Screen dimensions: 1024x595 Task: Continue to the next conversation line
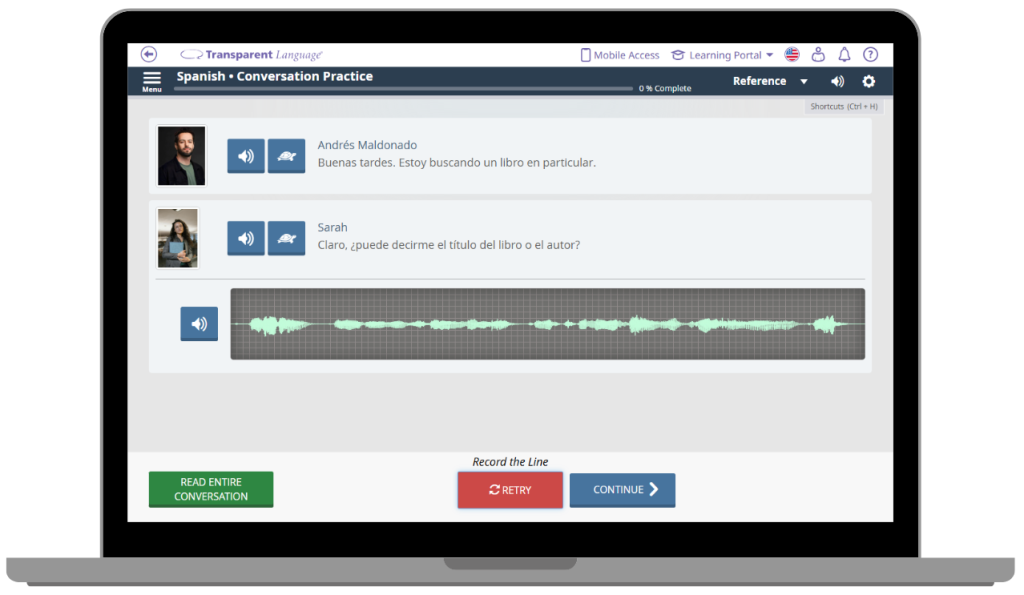pyautogui.click(x=622, y=490)
